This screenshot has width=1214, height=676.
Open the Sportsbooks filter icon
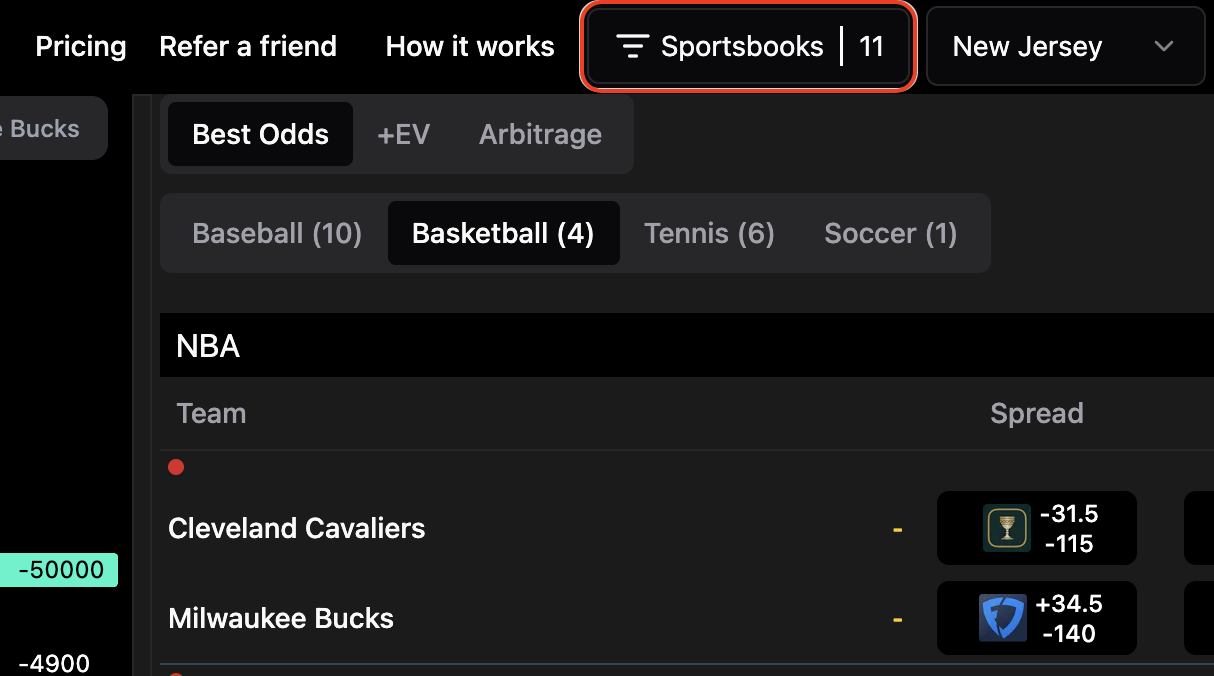point(633,47)
